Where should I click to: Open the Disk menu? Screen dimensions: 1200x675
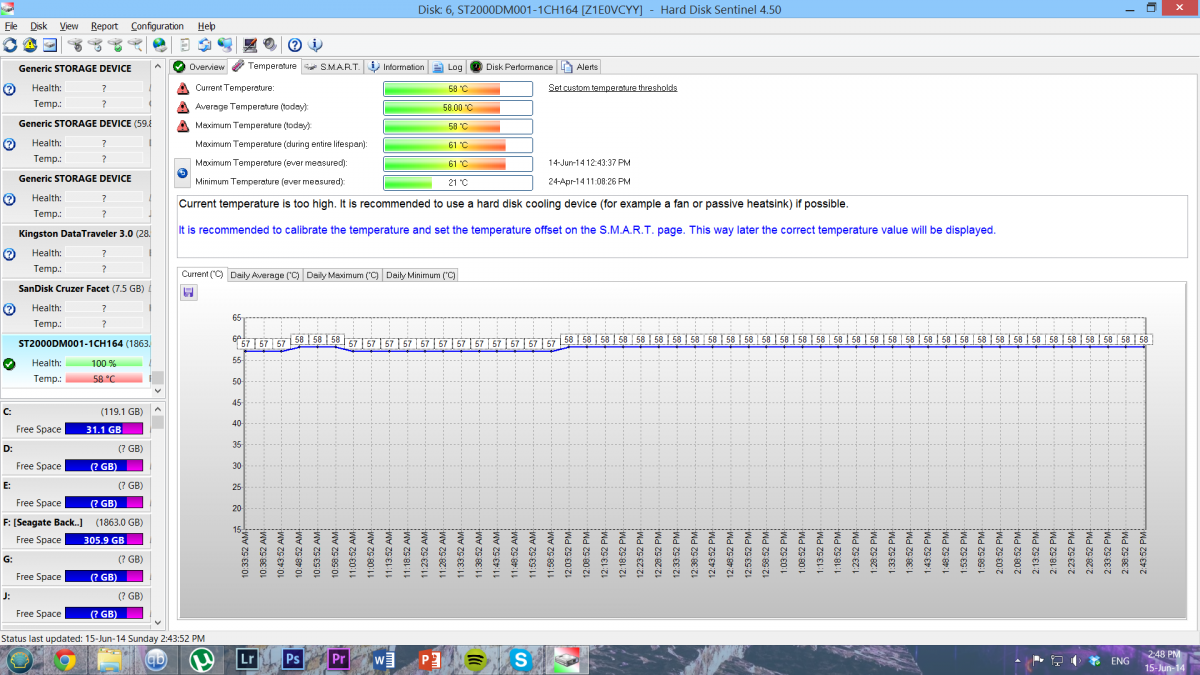coord(39,26)
